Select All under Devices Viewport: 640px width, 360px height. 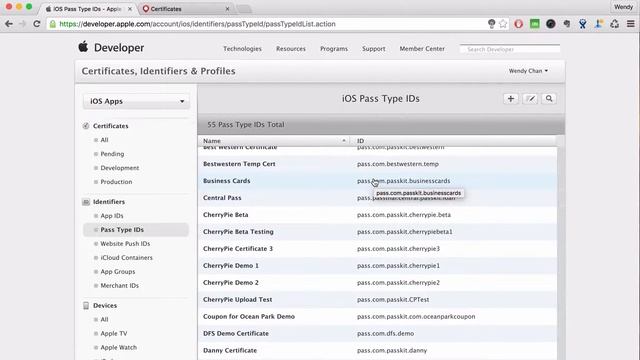pos(104,320)
